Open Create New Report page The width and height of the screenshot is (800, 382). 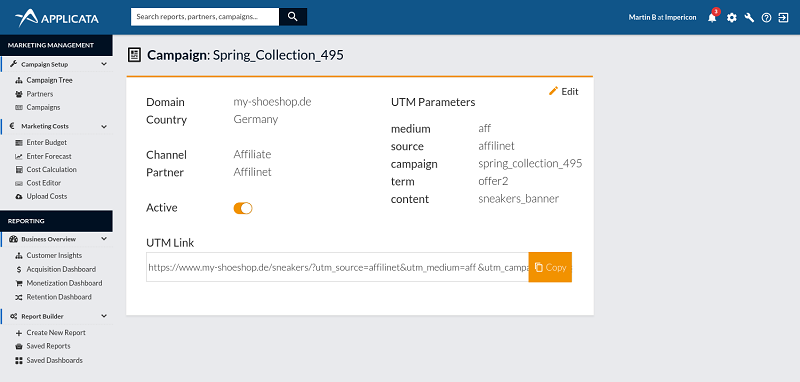pyautogui.click(x=56, y=333)
